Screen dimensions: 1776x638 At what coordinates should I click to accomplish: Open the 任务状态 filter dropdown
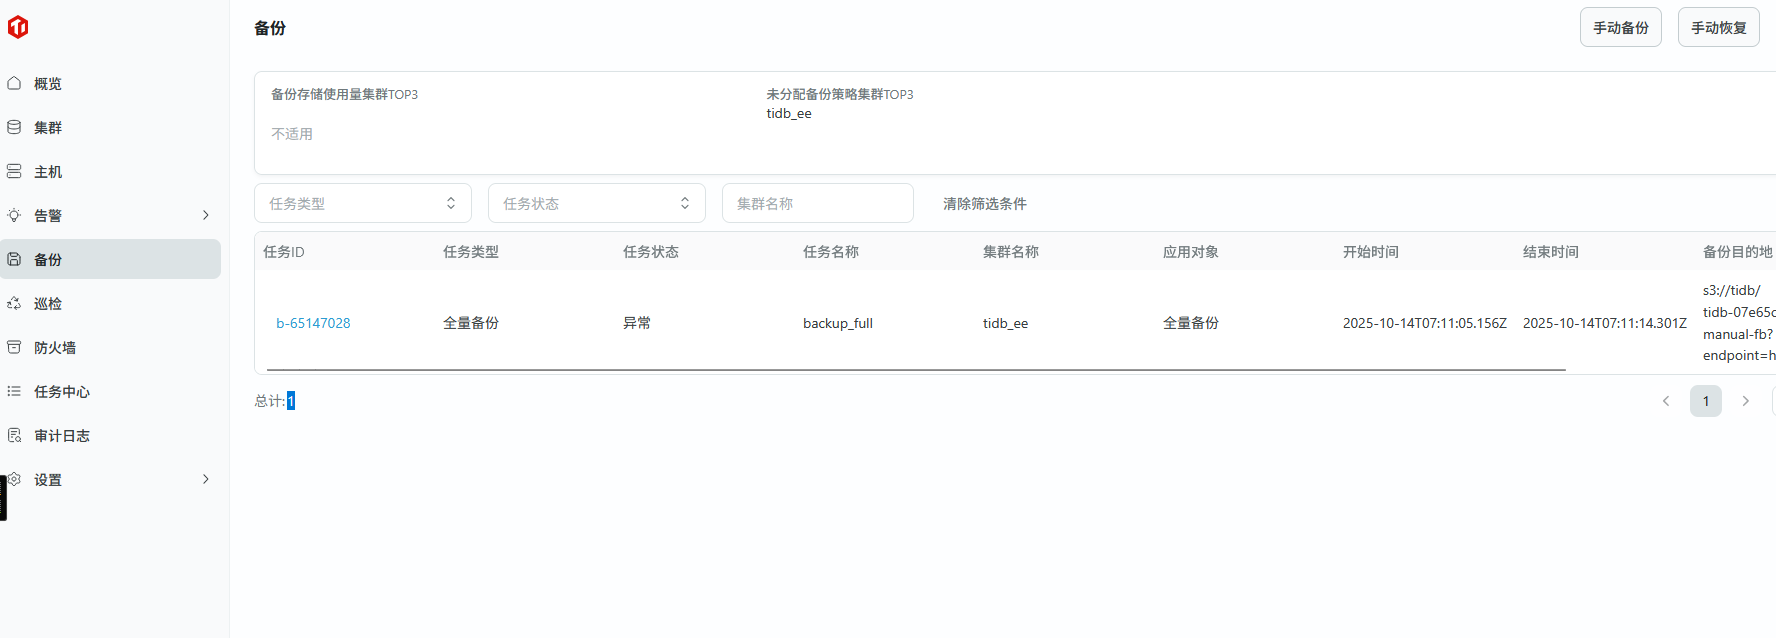596,203
